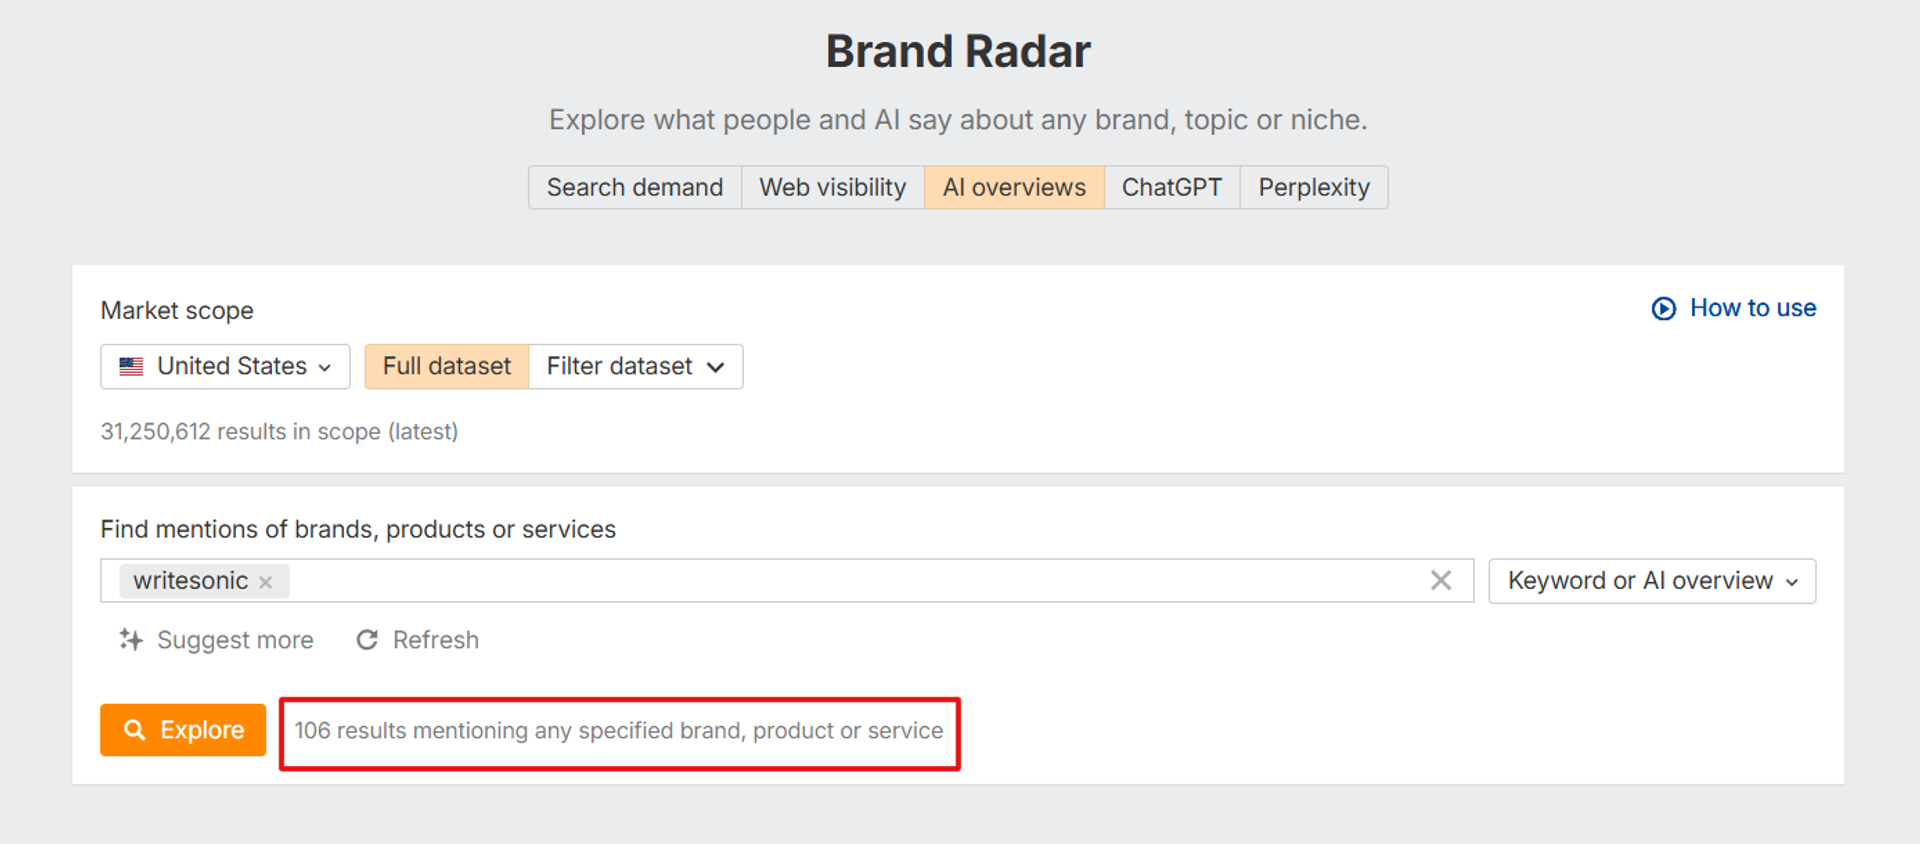This screenshot has width=1920, height=844.
Task: Click the Brand Radar heading
Action: tap(958, 51)
